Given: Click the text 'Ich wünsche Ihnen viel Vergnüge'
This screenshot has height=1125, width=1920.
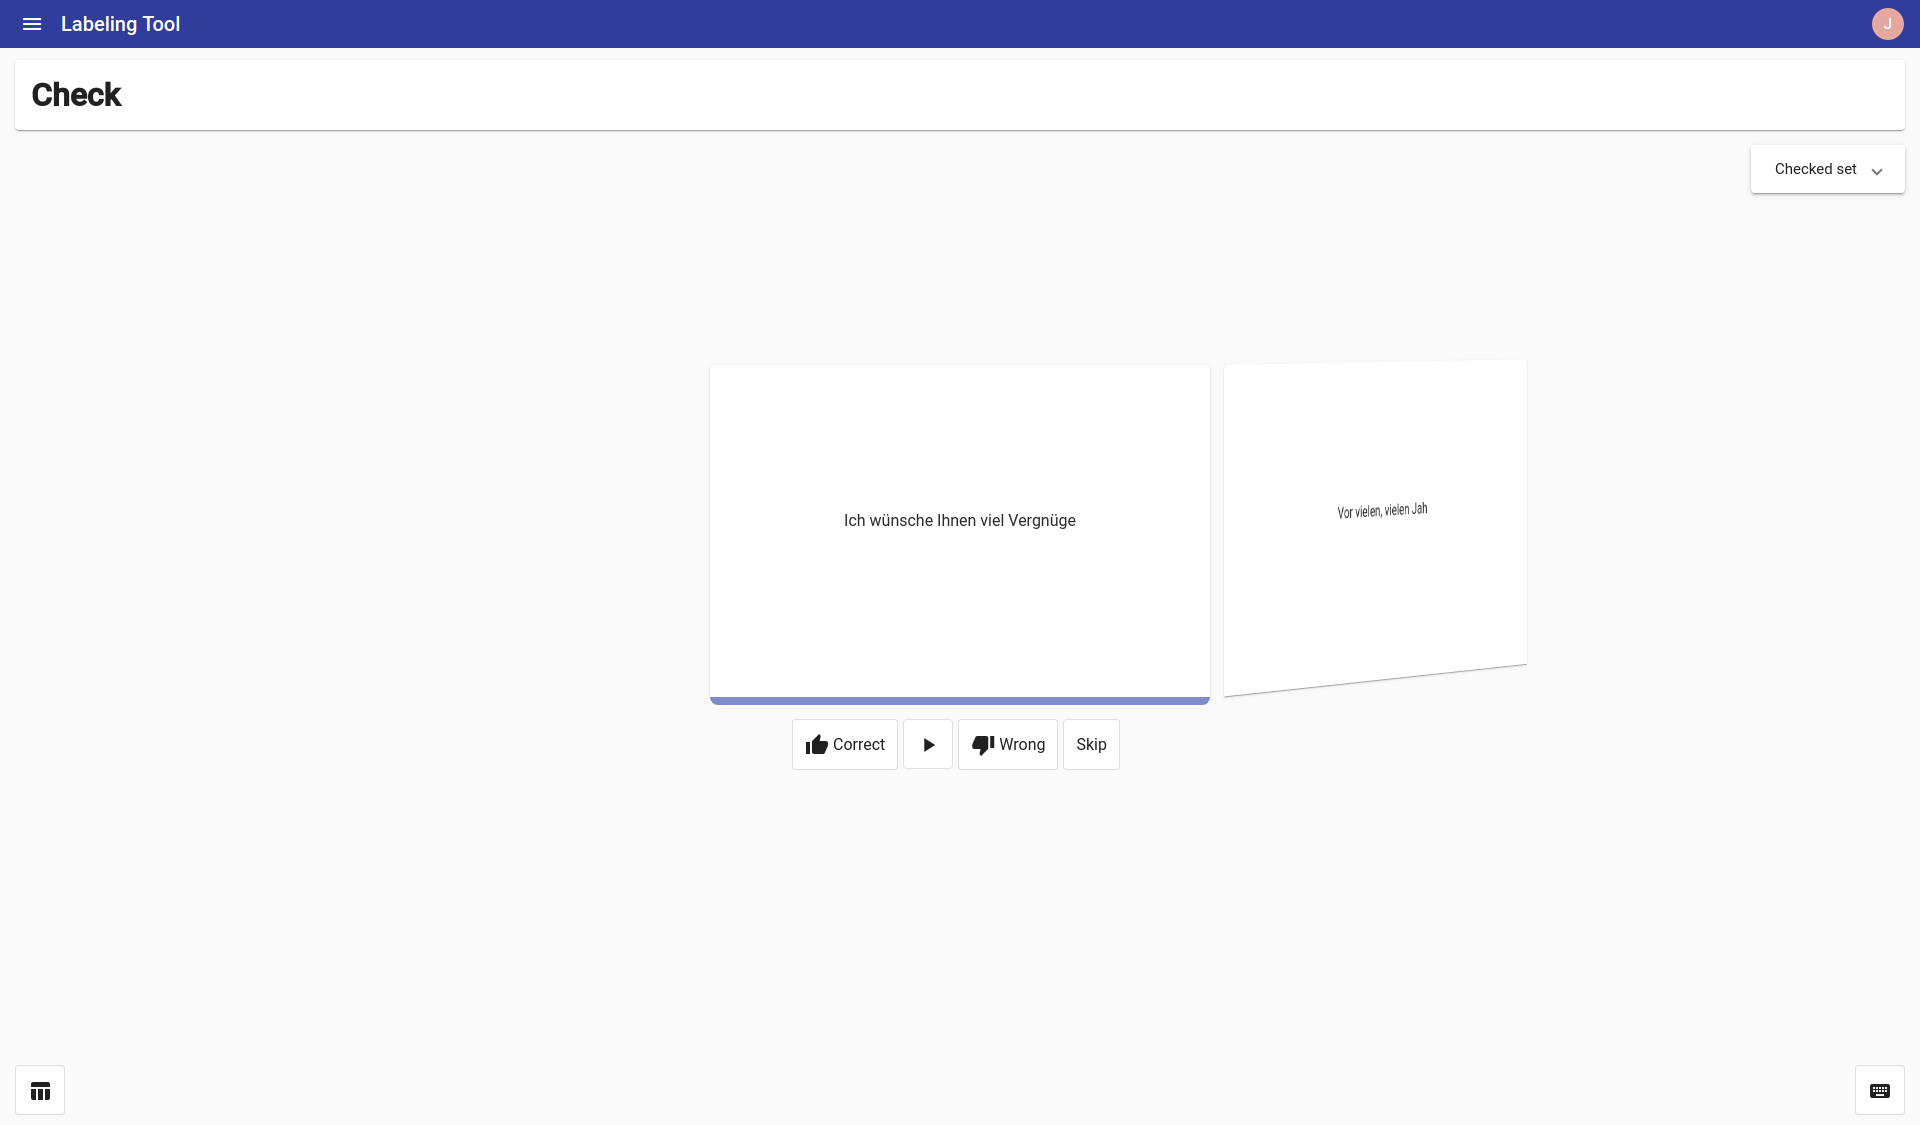Looking at the screenshot, I should [x=959, y=520].
